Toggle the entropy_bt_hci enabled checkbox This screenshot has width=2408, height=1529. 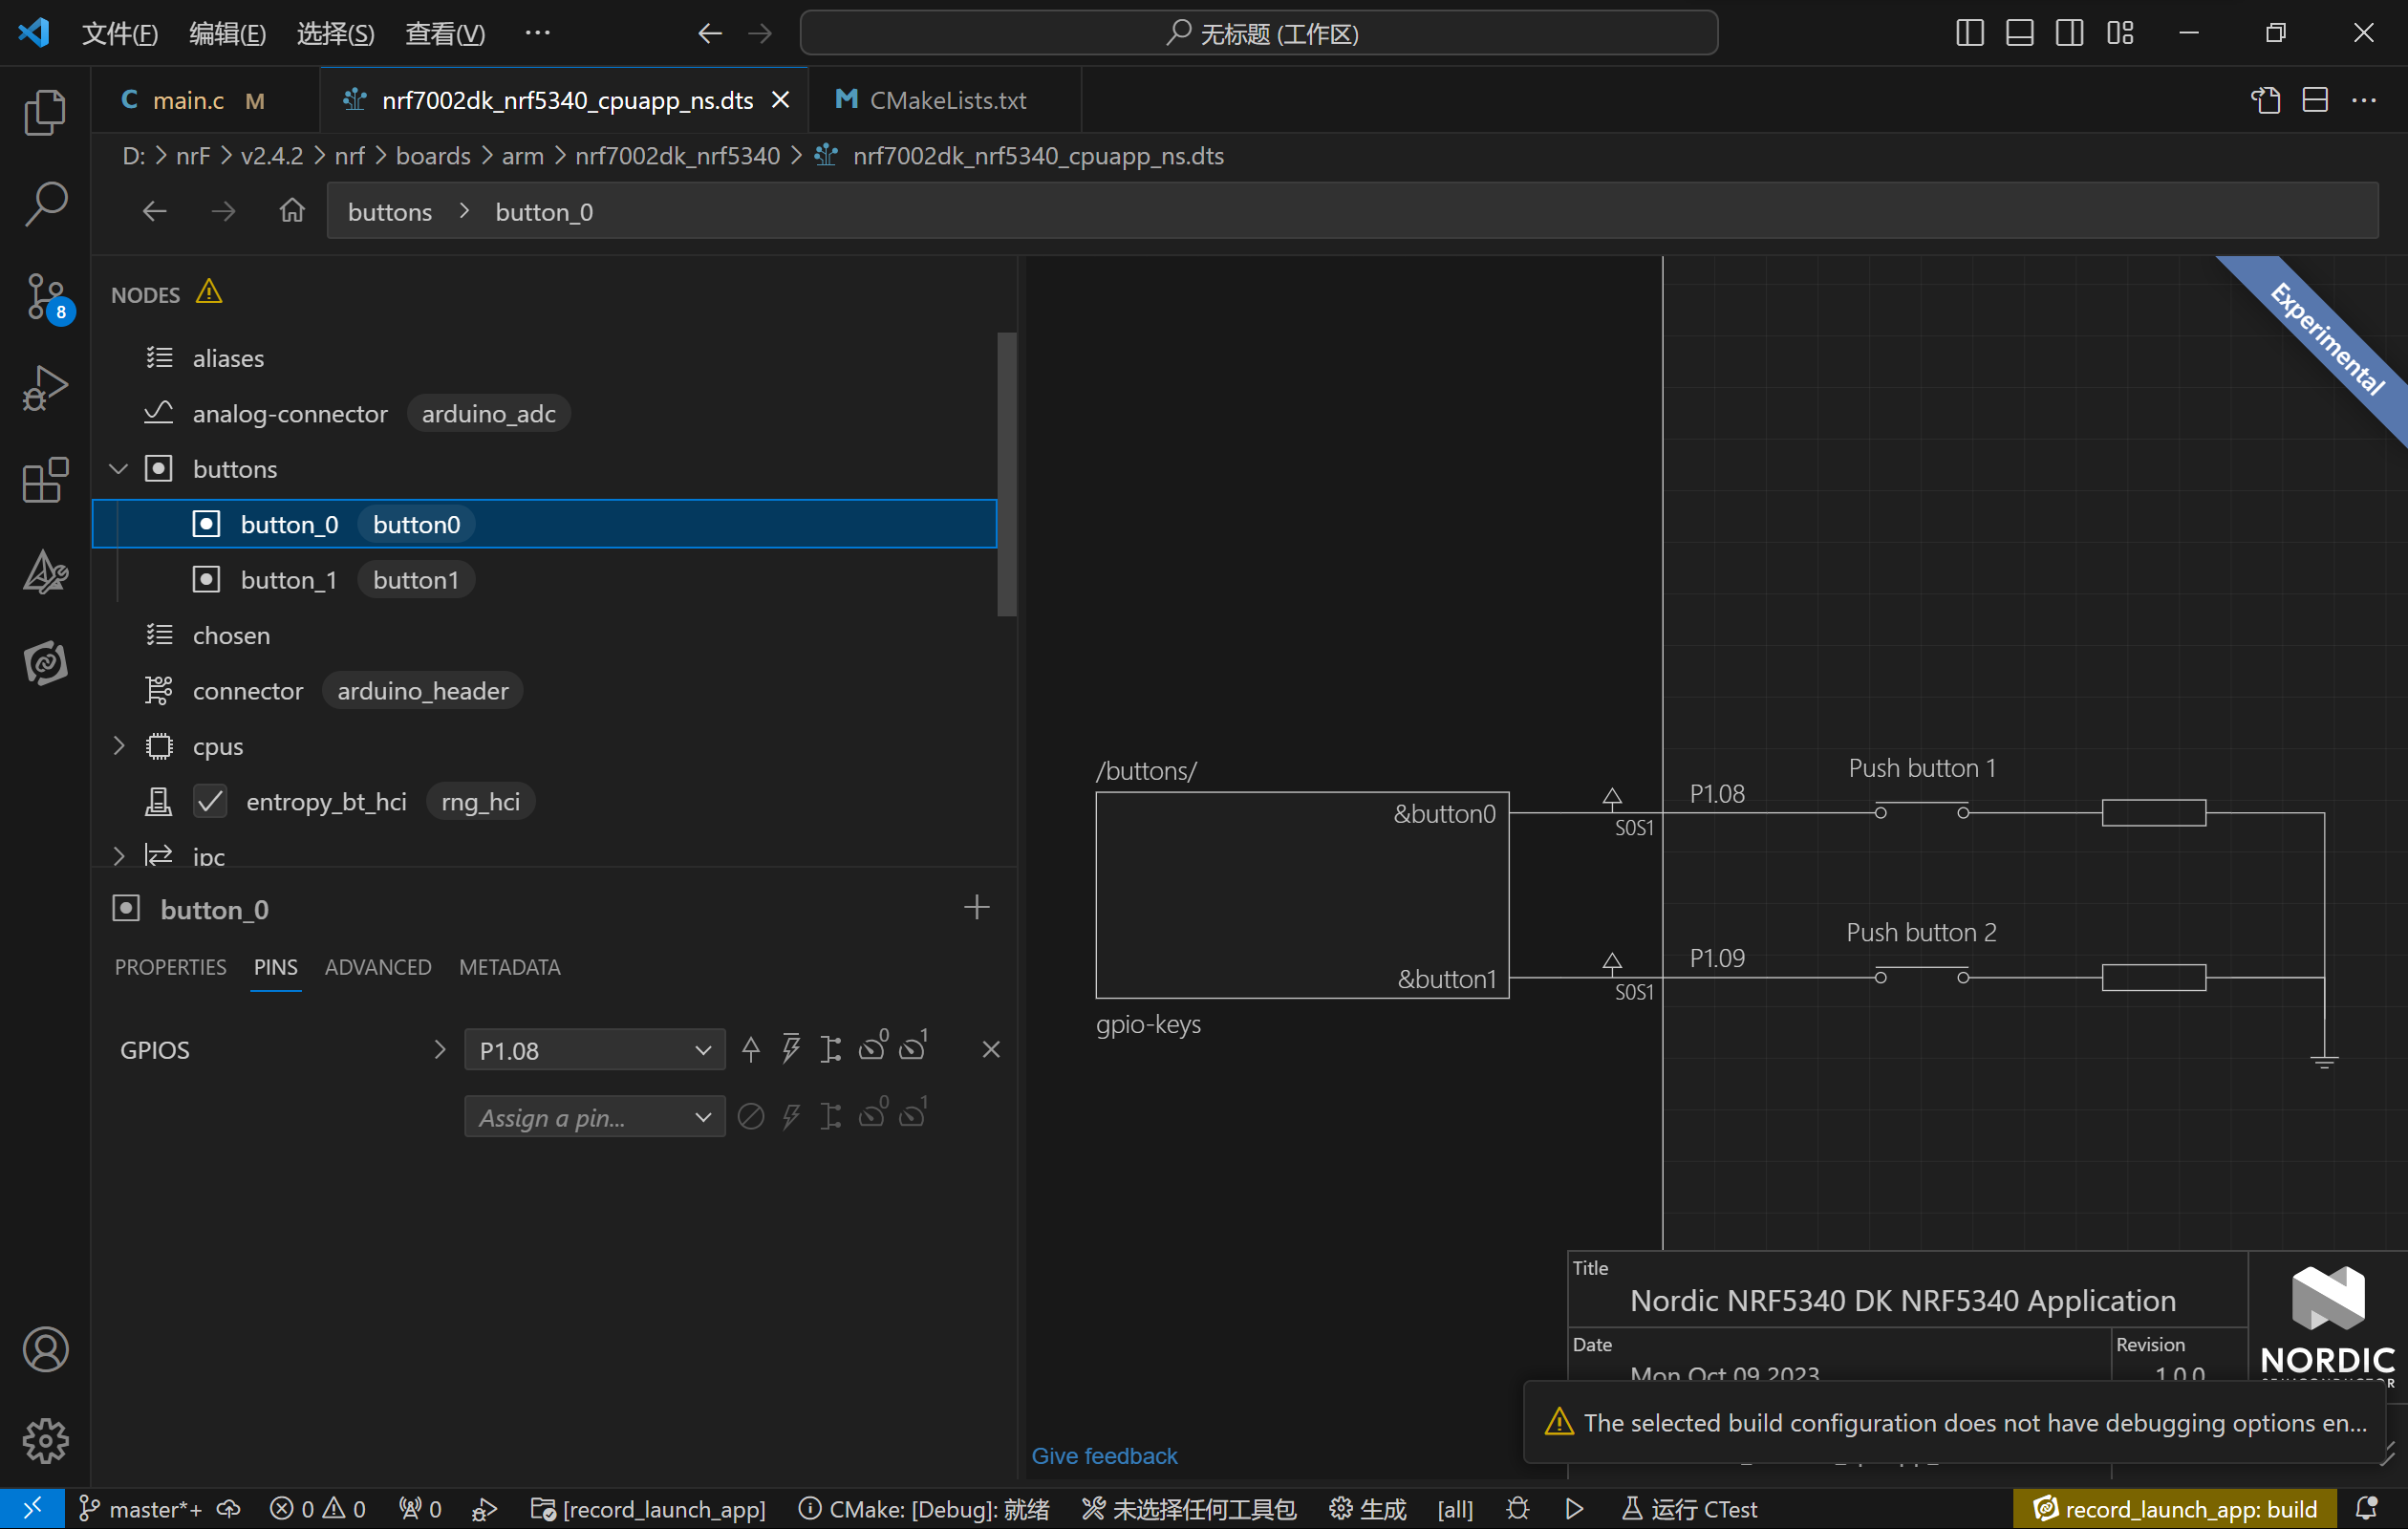(210, 802)
